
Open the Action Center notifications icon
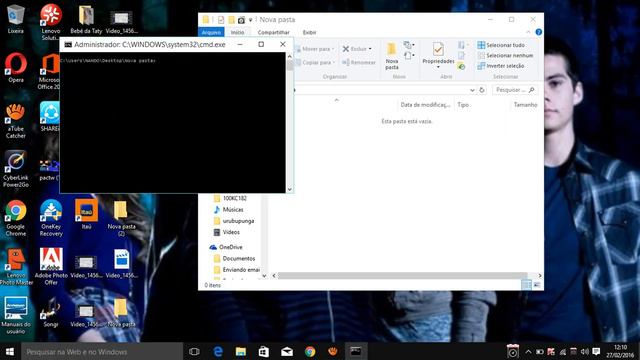point(596,351)
